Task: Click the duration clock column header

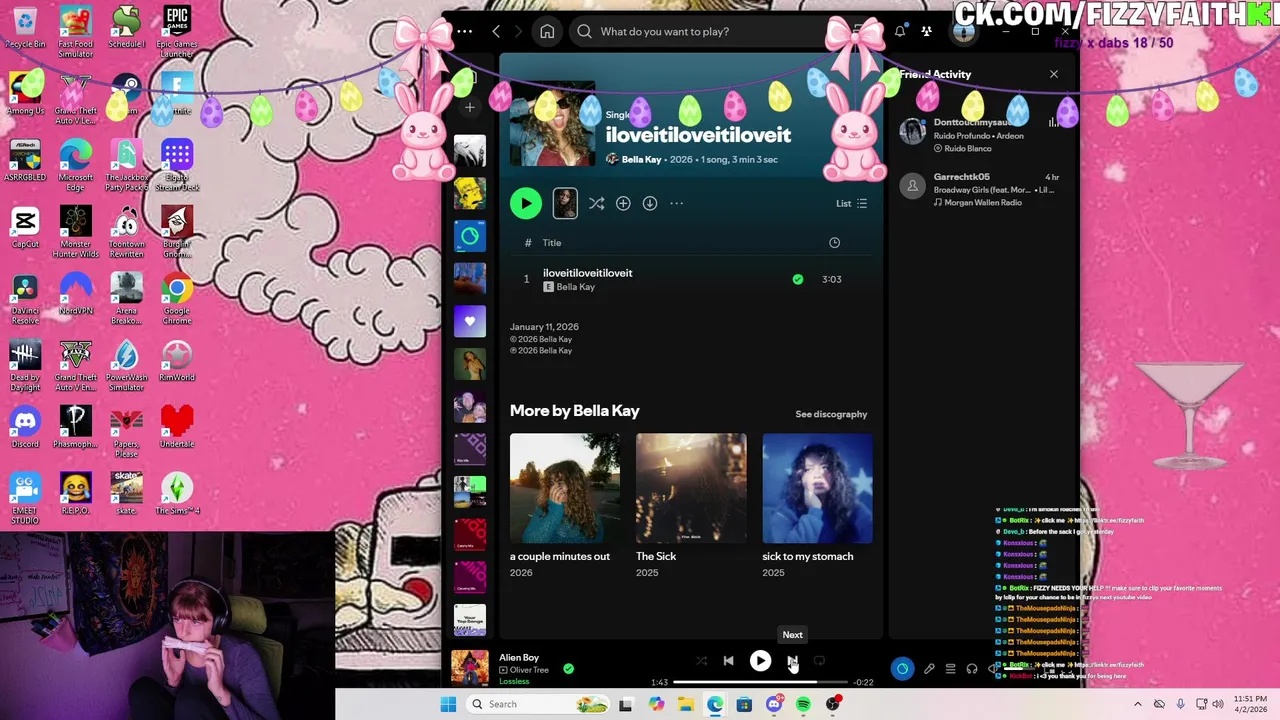Action: point(834,242)
